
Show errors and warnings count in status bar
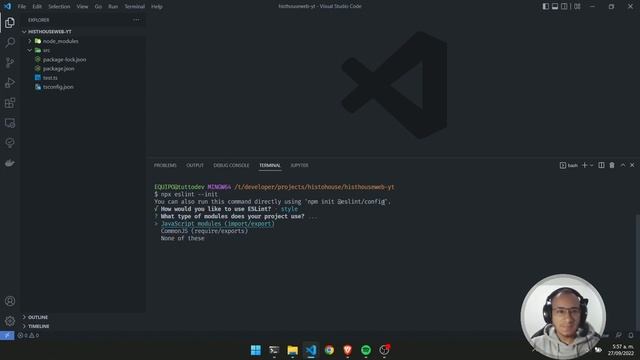28,336
